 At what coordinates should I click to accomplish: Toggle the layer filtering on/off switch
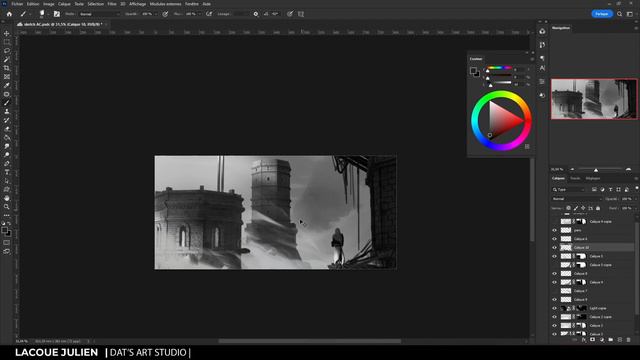click(x=636, y=189)
